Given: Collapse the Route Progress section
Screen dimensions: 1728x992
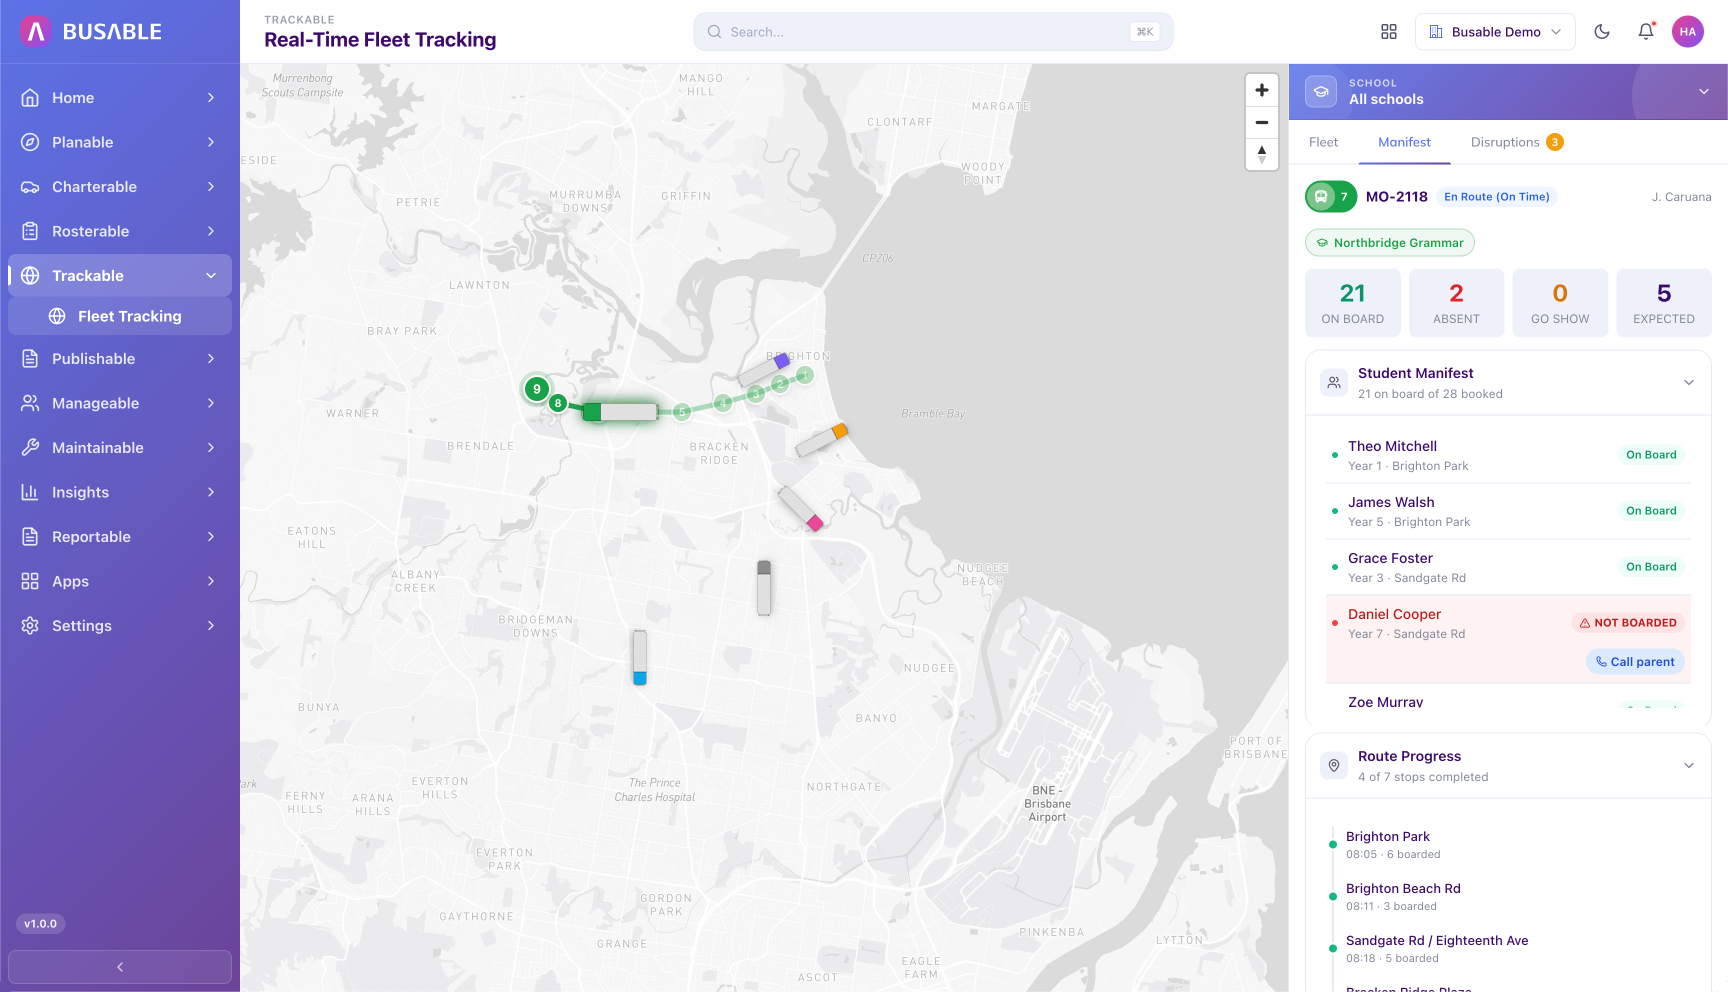Looking at the screenshot, I should point(1689,766).
